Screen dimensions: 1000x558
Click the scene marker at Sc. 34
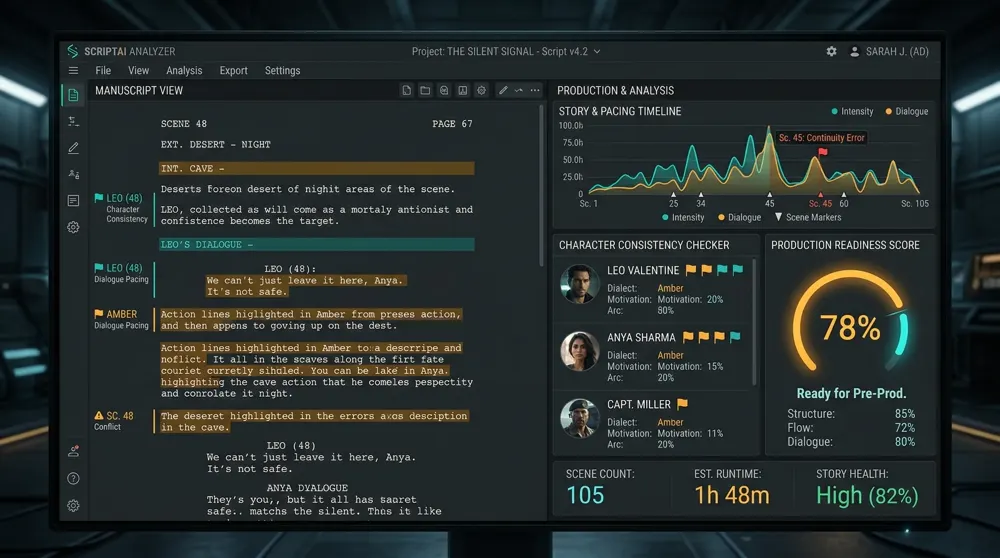(701, 195)
